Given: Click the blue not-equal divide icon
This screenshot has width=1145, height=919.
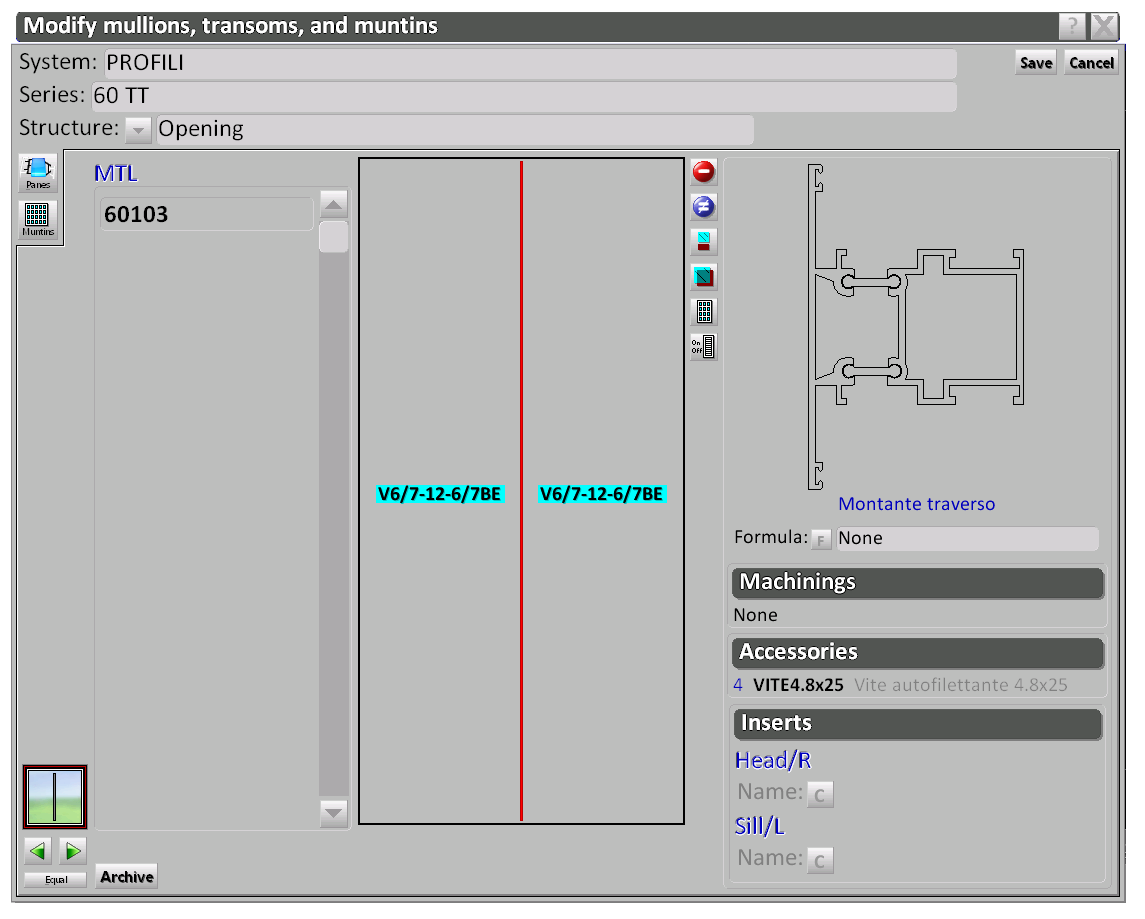Looking at the screenshot, I should tap(703, 207).
